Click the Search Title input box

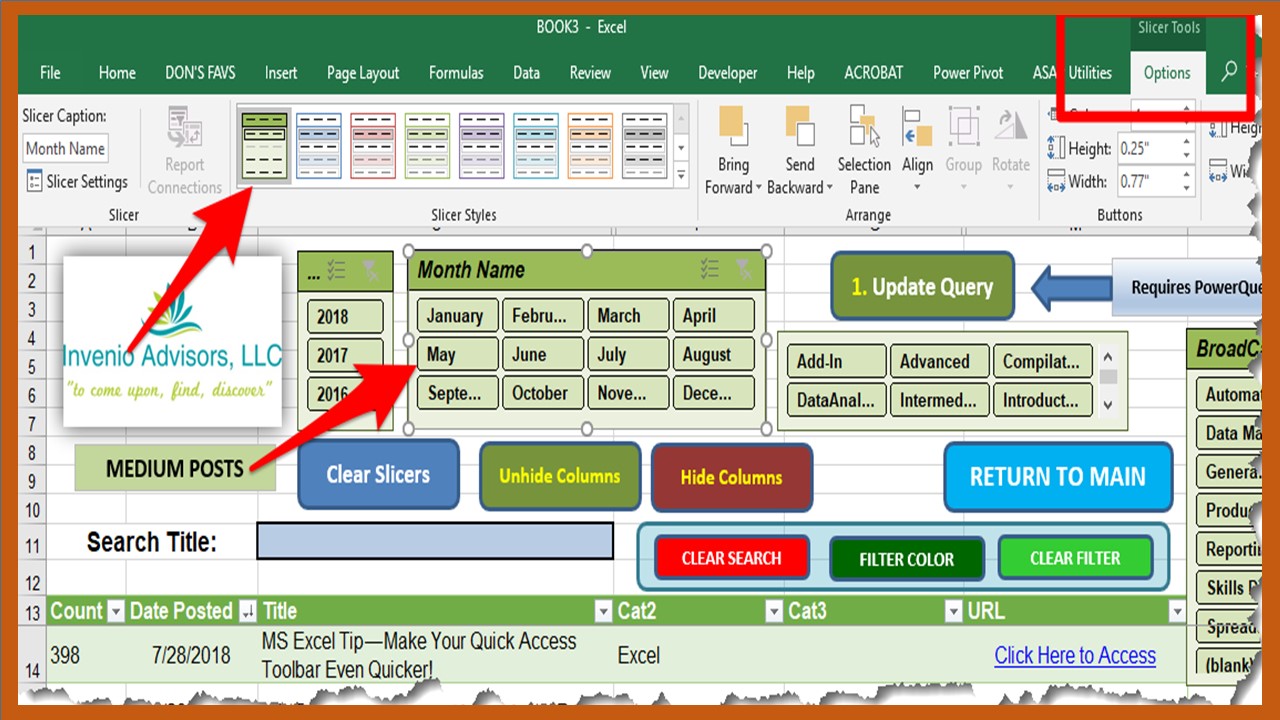[435, 541]
